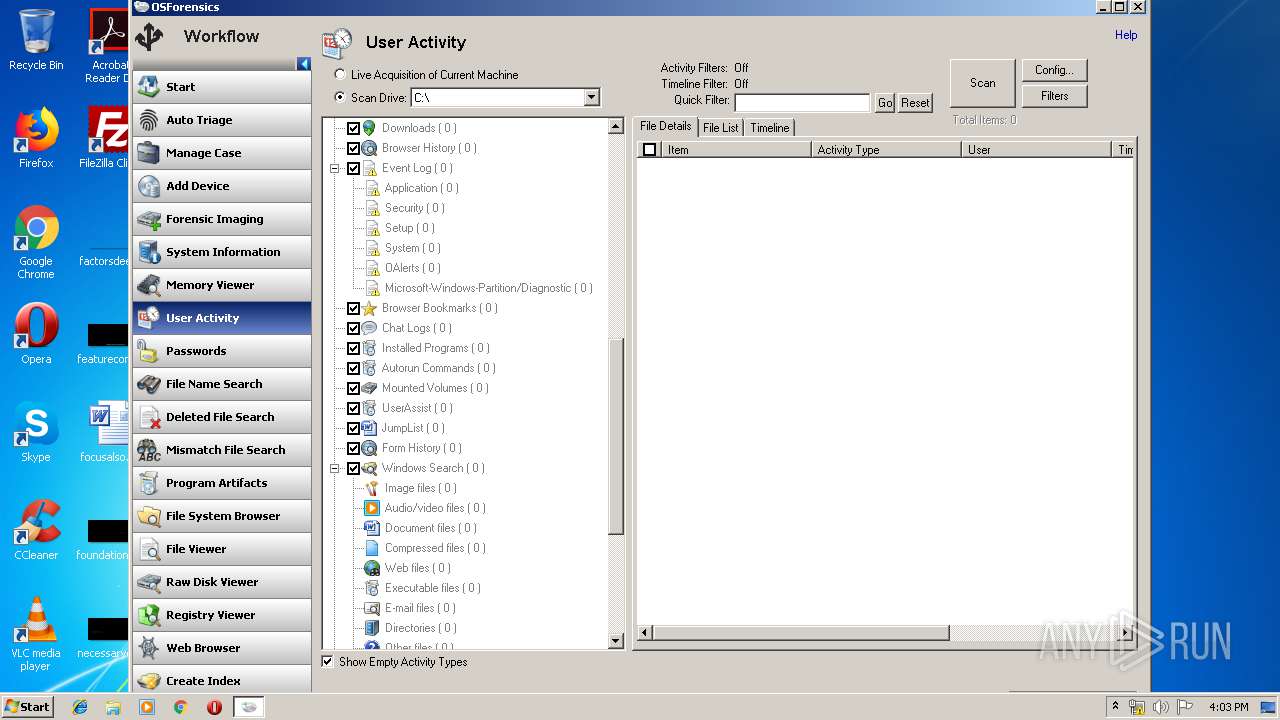Collapse the Event Log tree node
This screenshot has width=1280, height=720.
coord(335,168)
